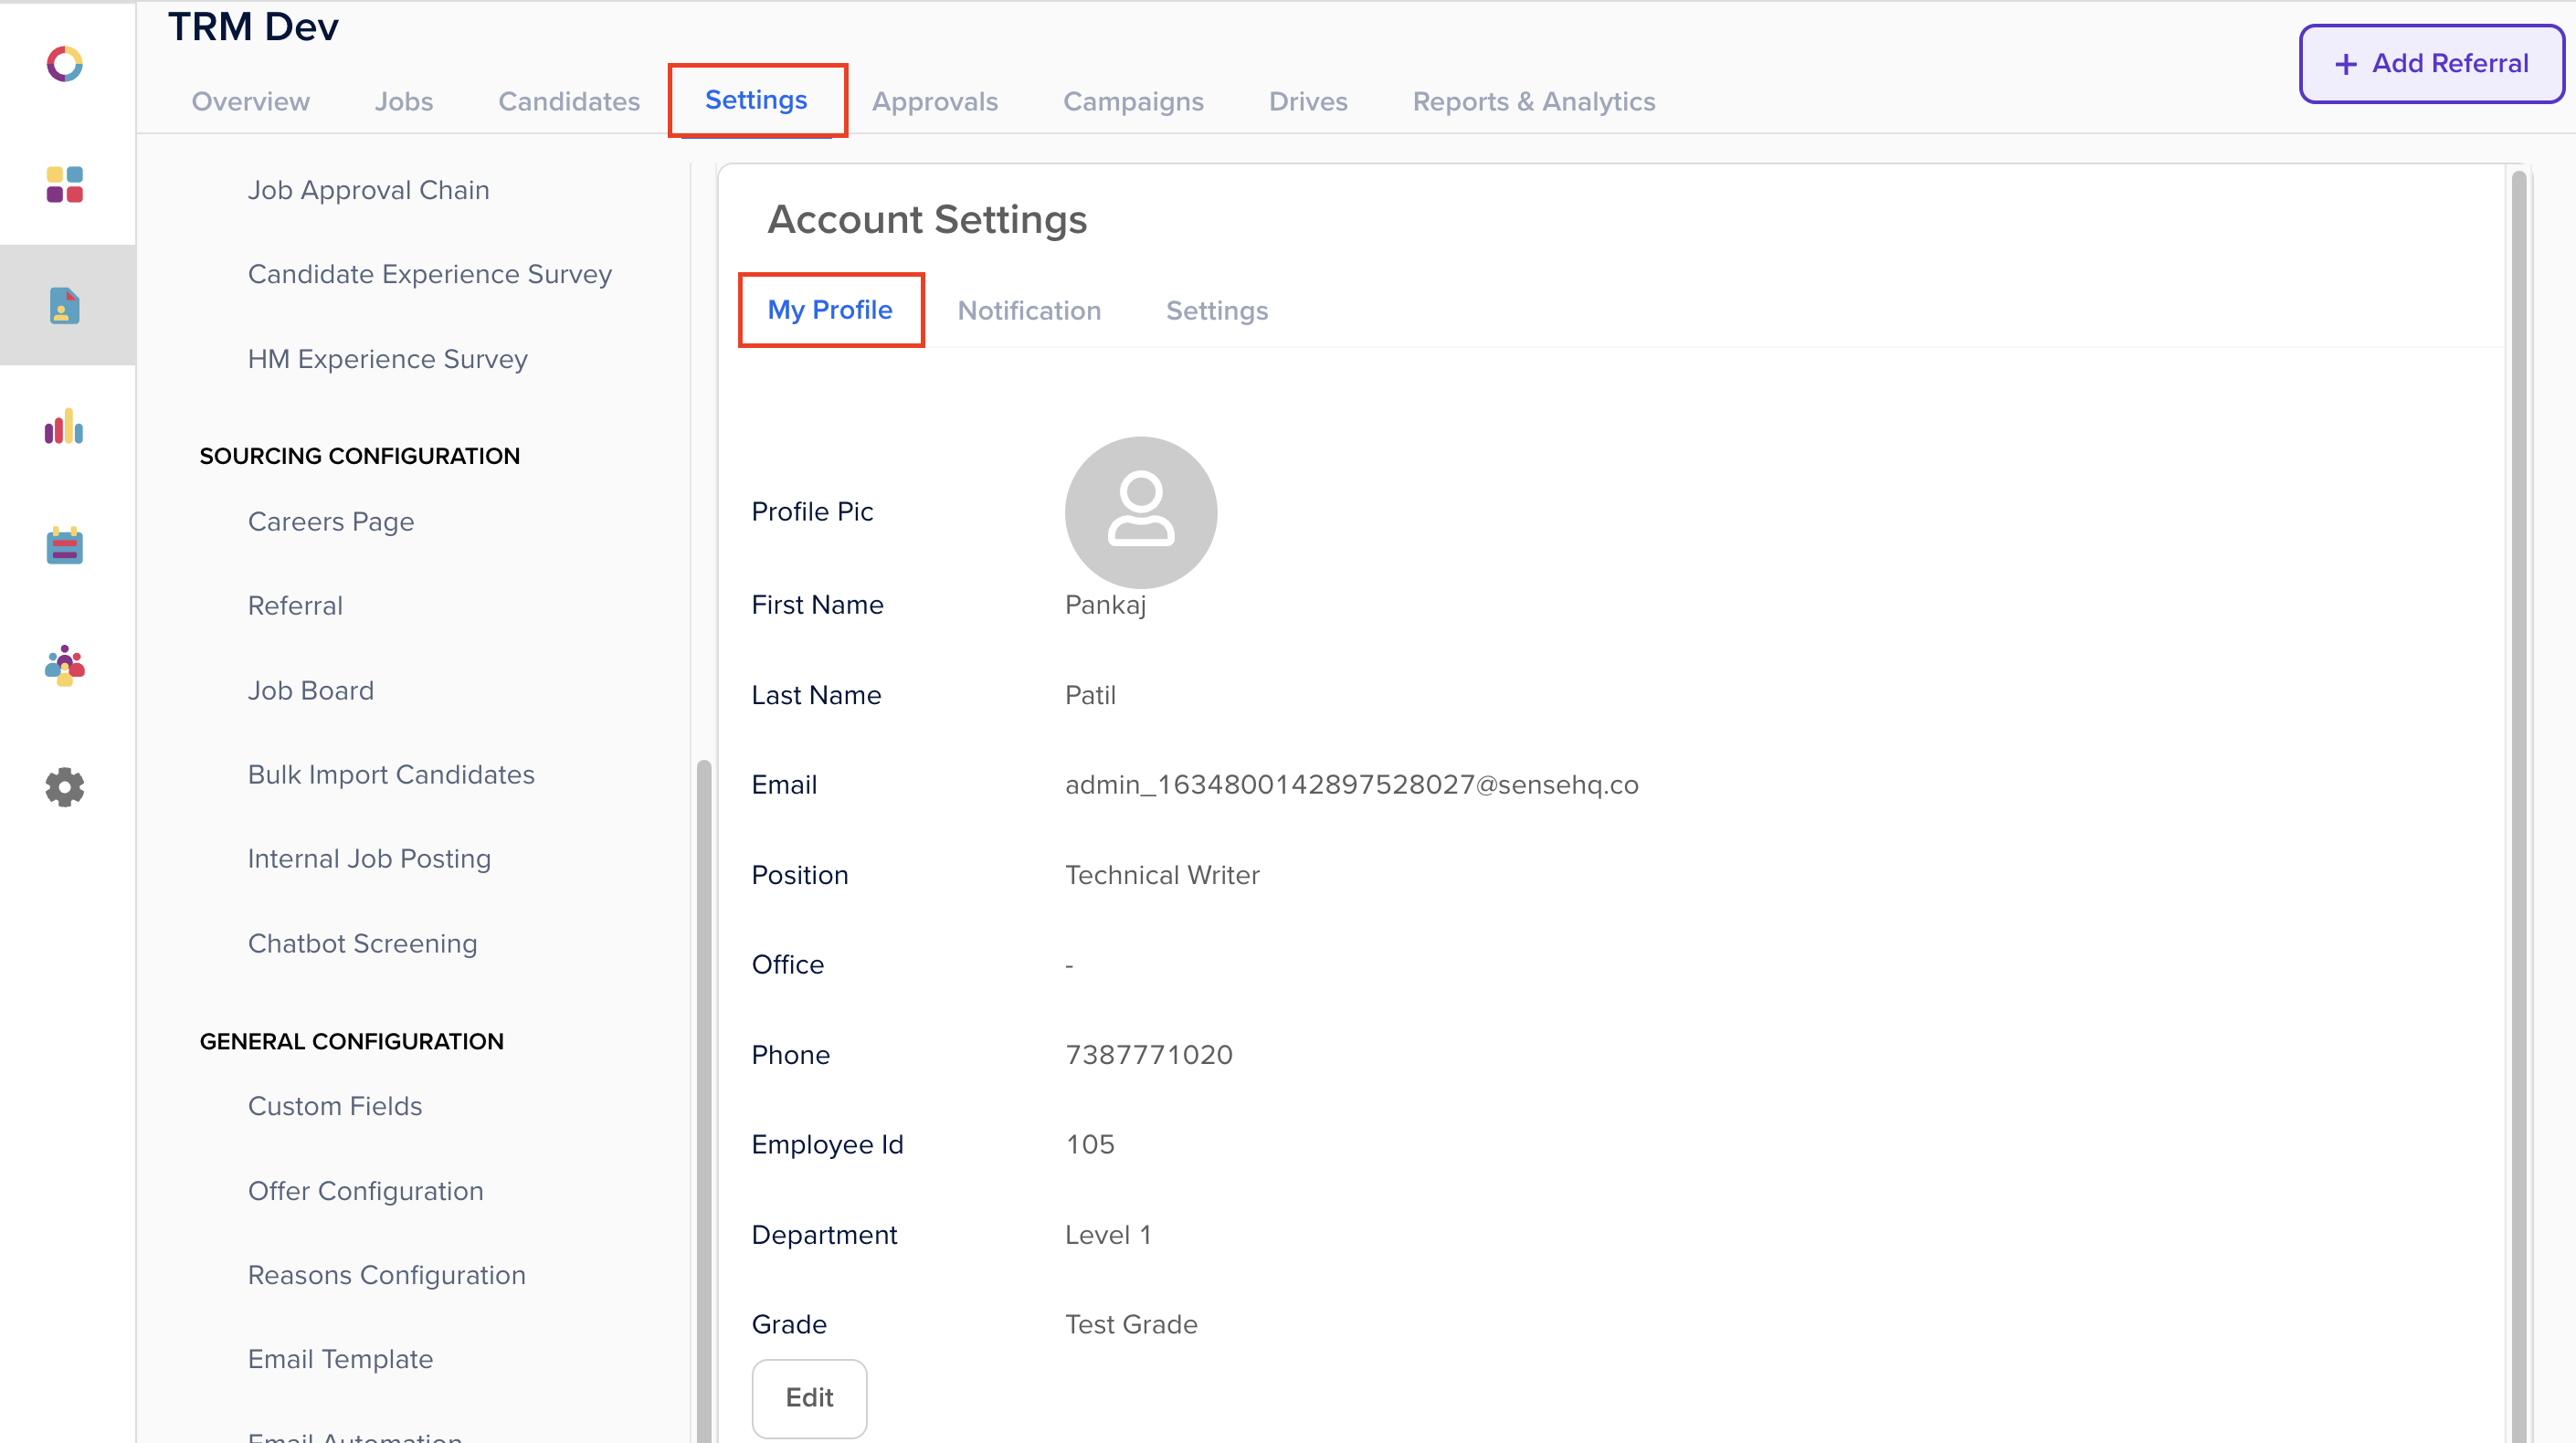Click the Department value Level 1

(x=1107, y=1235)
